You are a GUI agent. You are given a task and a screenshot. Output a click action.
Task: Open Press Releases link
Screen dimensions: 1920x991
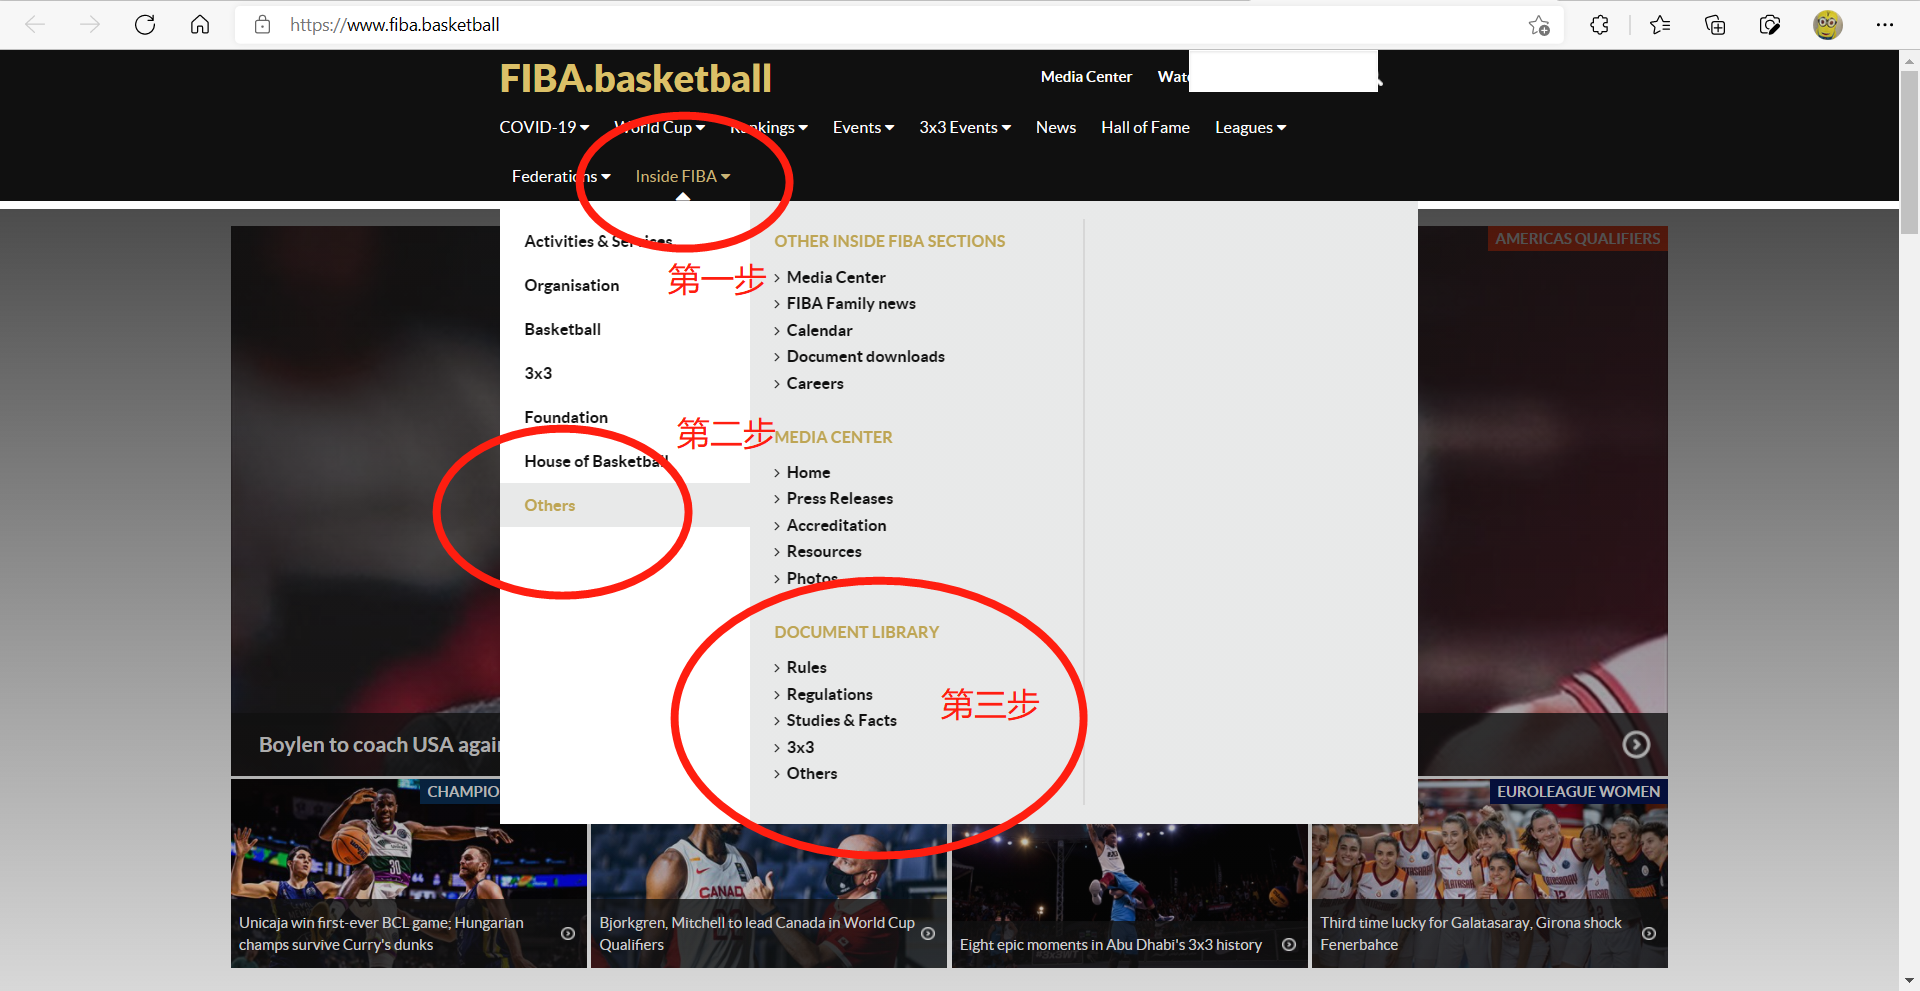840,498
